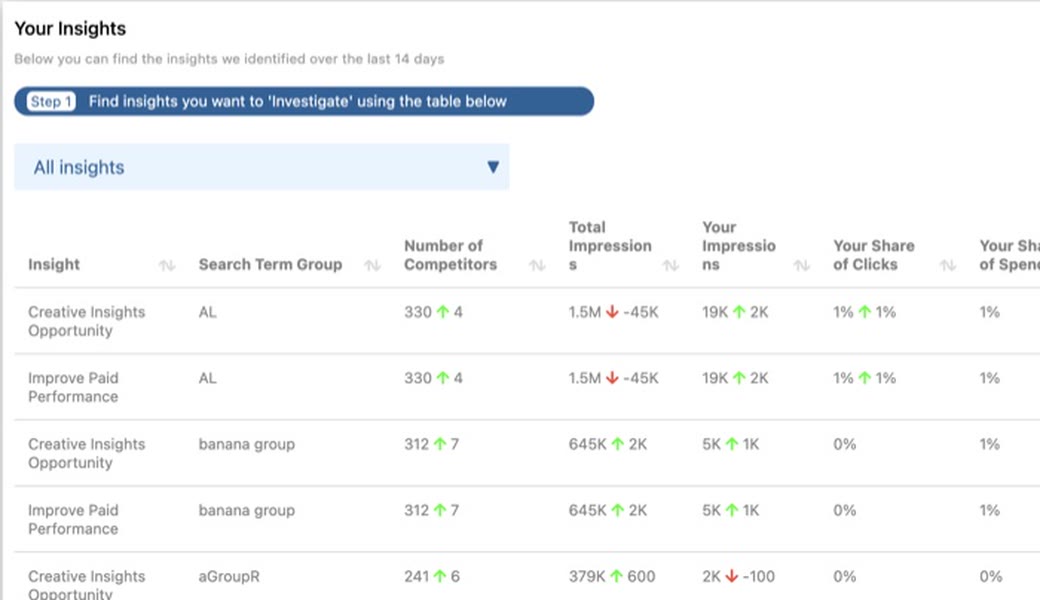This screenshot has height=600, width=1040.
Task: Click banana group in the Creative Insights row
Action: 247,444
